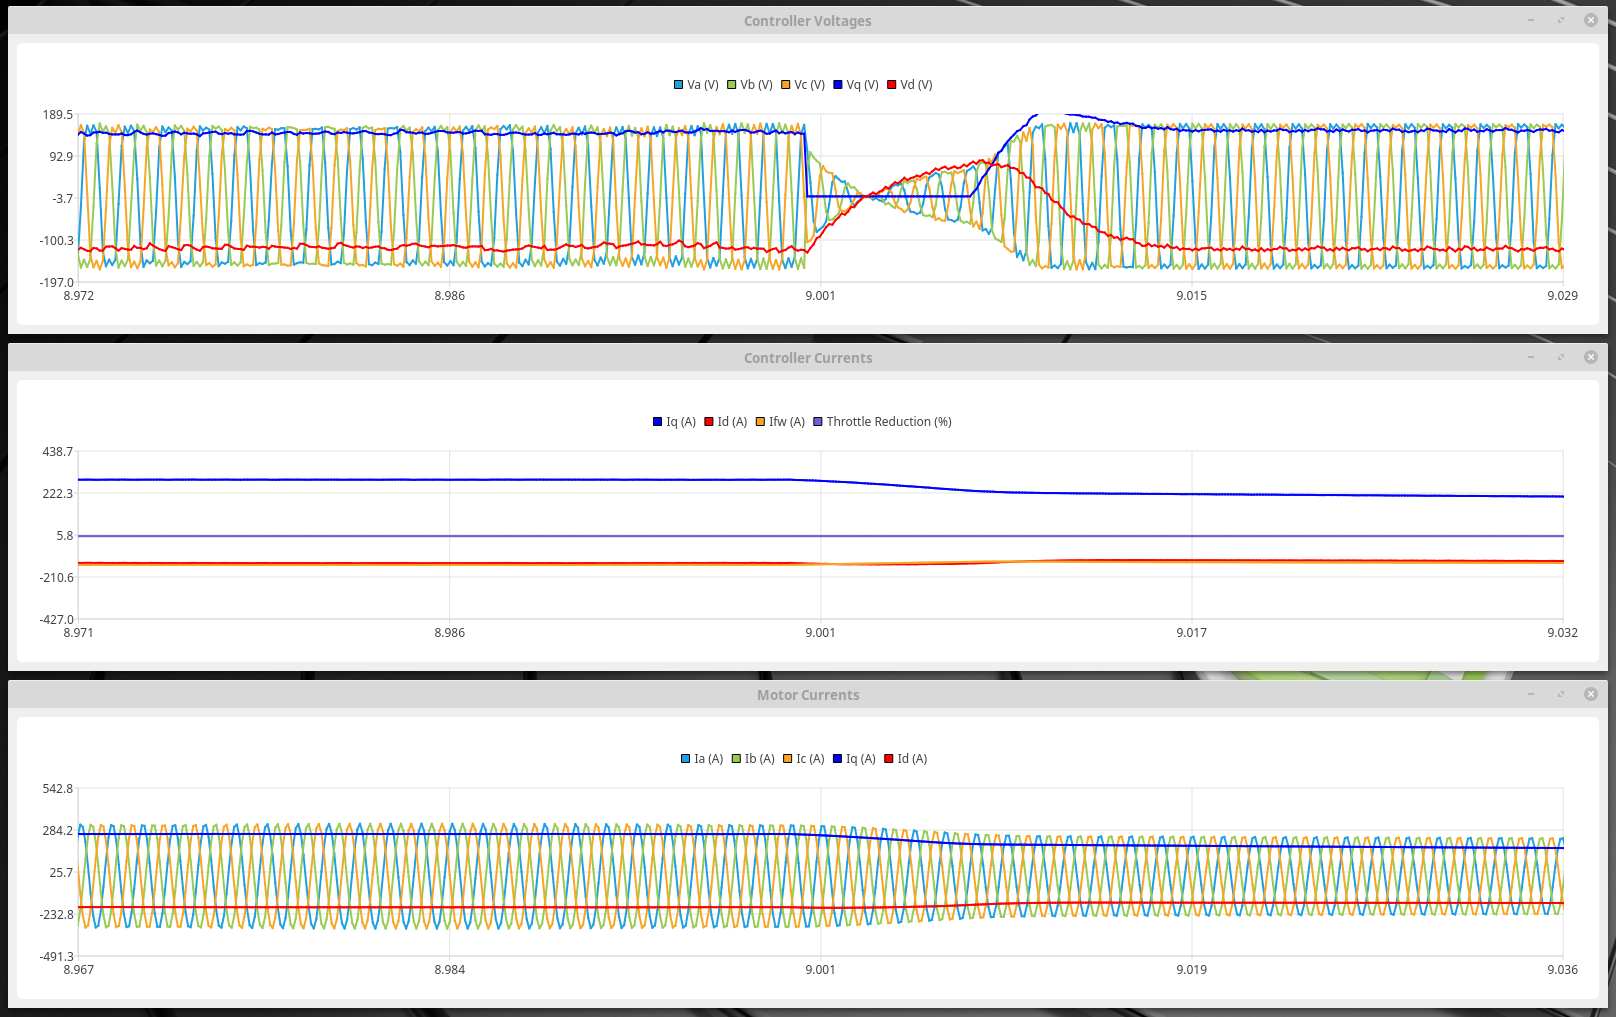1616x1017 pixels.
Task: Click the Throttle Reduction (%) legend entry
Action: (x=882, y=422)
